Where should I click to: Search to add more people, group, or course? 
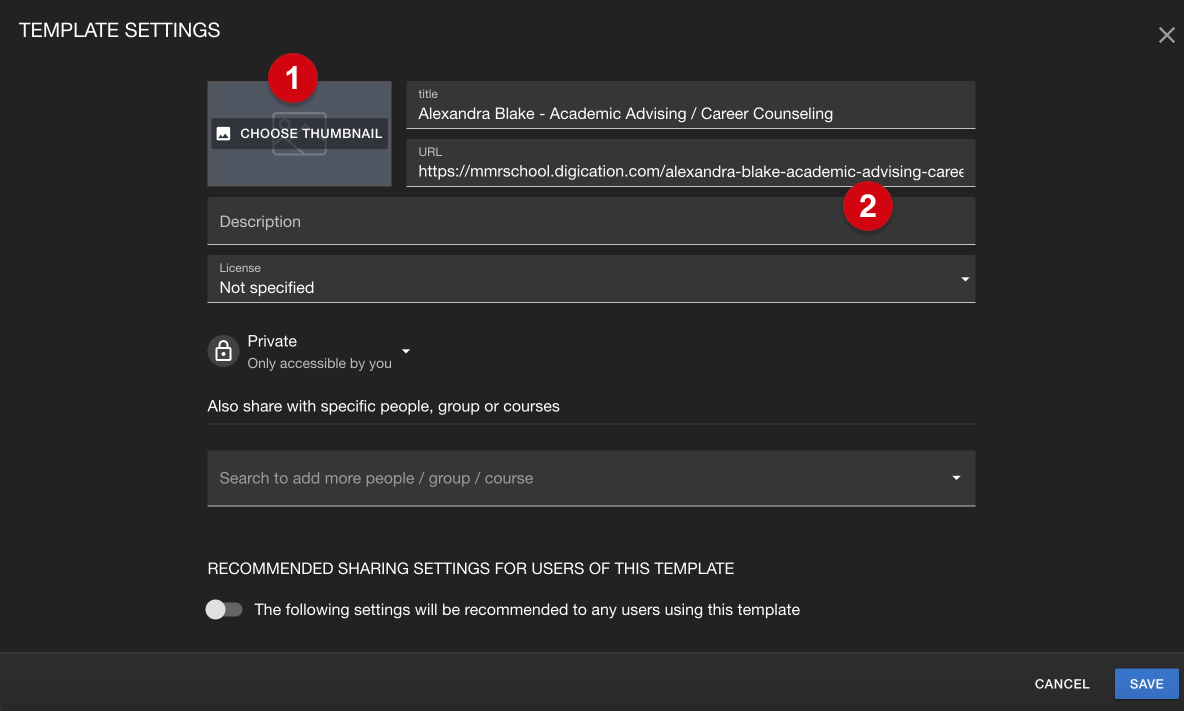pyautogui.click(x=591, y=479)
